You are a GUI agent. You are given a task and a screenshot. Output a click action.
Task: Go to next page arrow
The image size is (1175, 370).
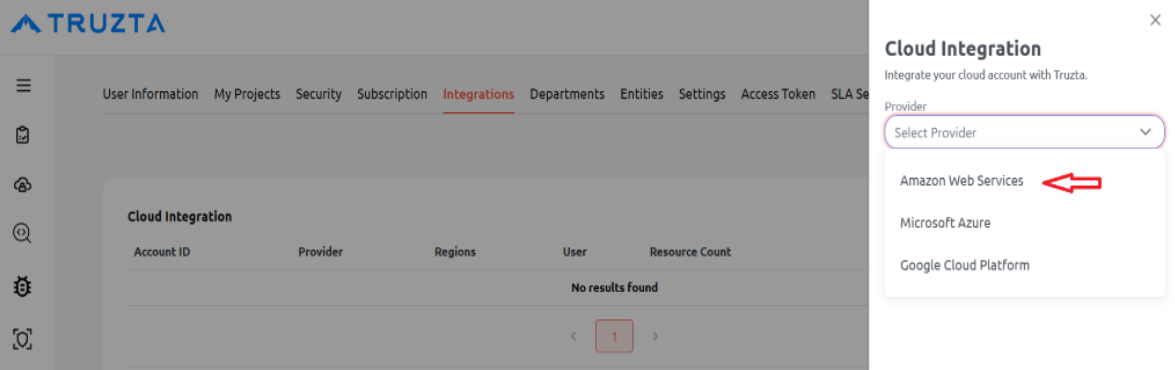[x=655, y=336]
